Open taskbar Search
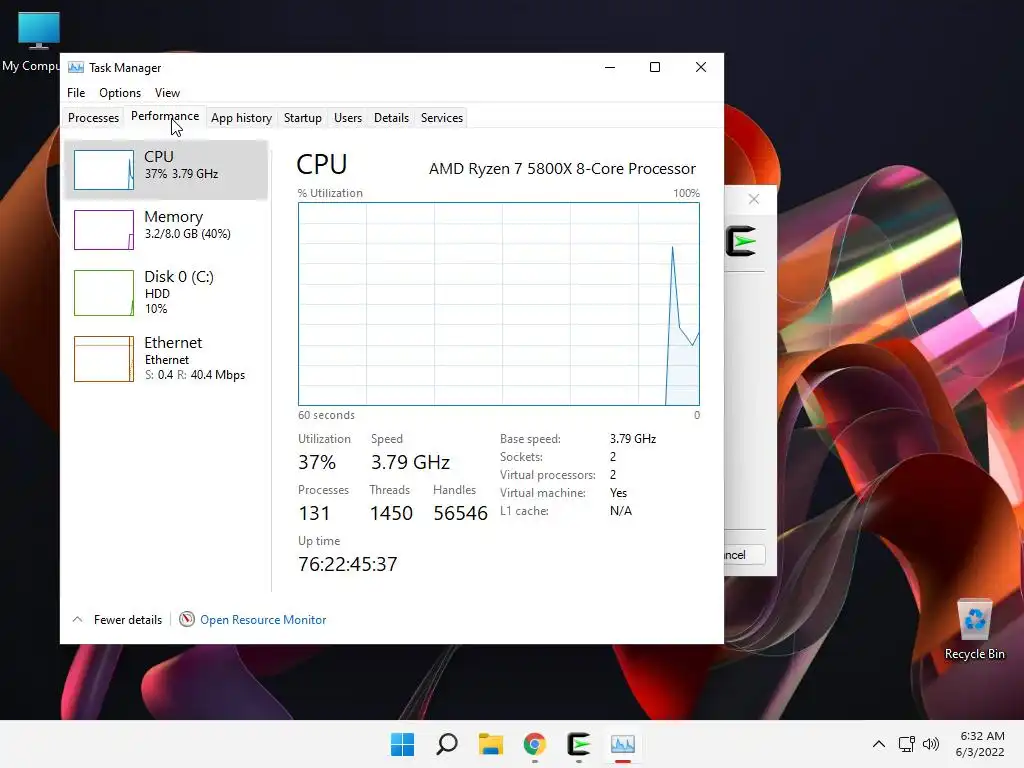This screenshot has height=768, width=1024. pos(447,744)
